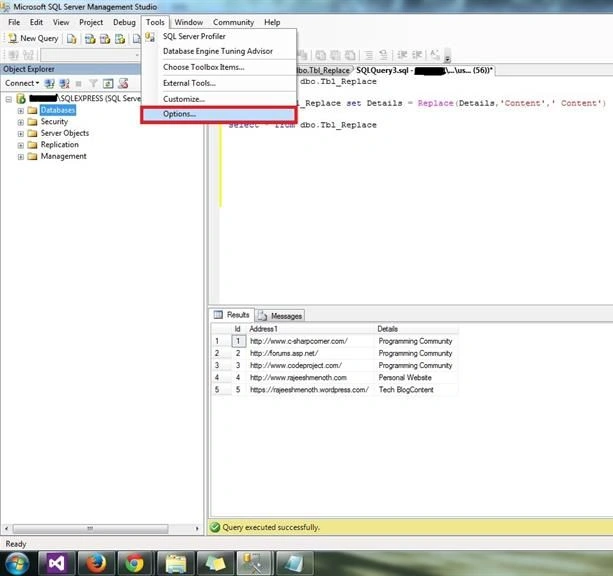Open the Connect dropdown in Object Explorer
This screenshot has height=576, width=613.
tap(22, 83)
